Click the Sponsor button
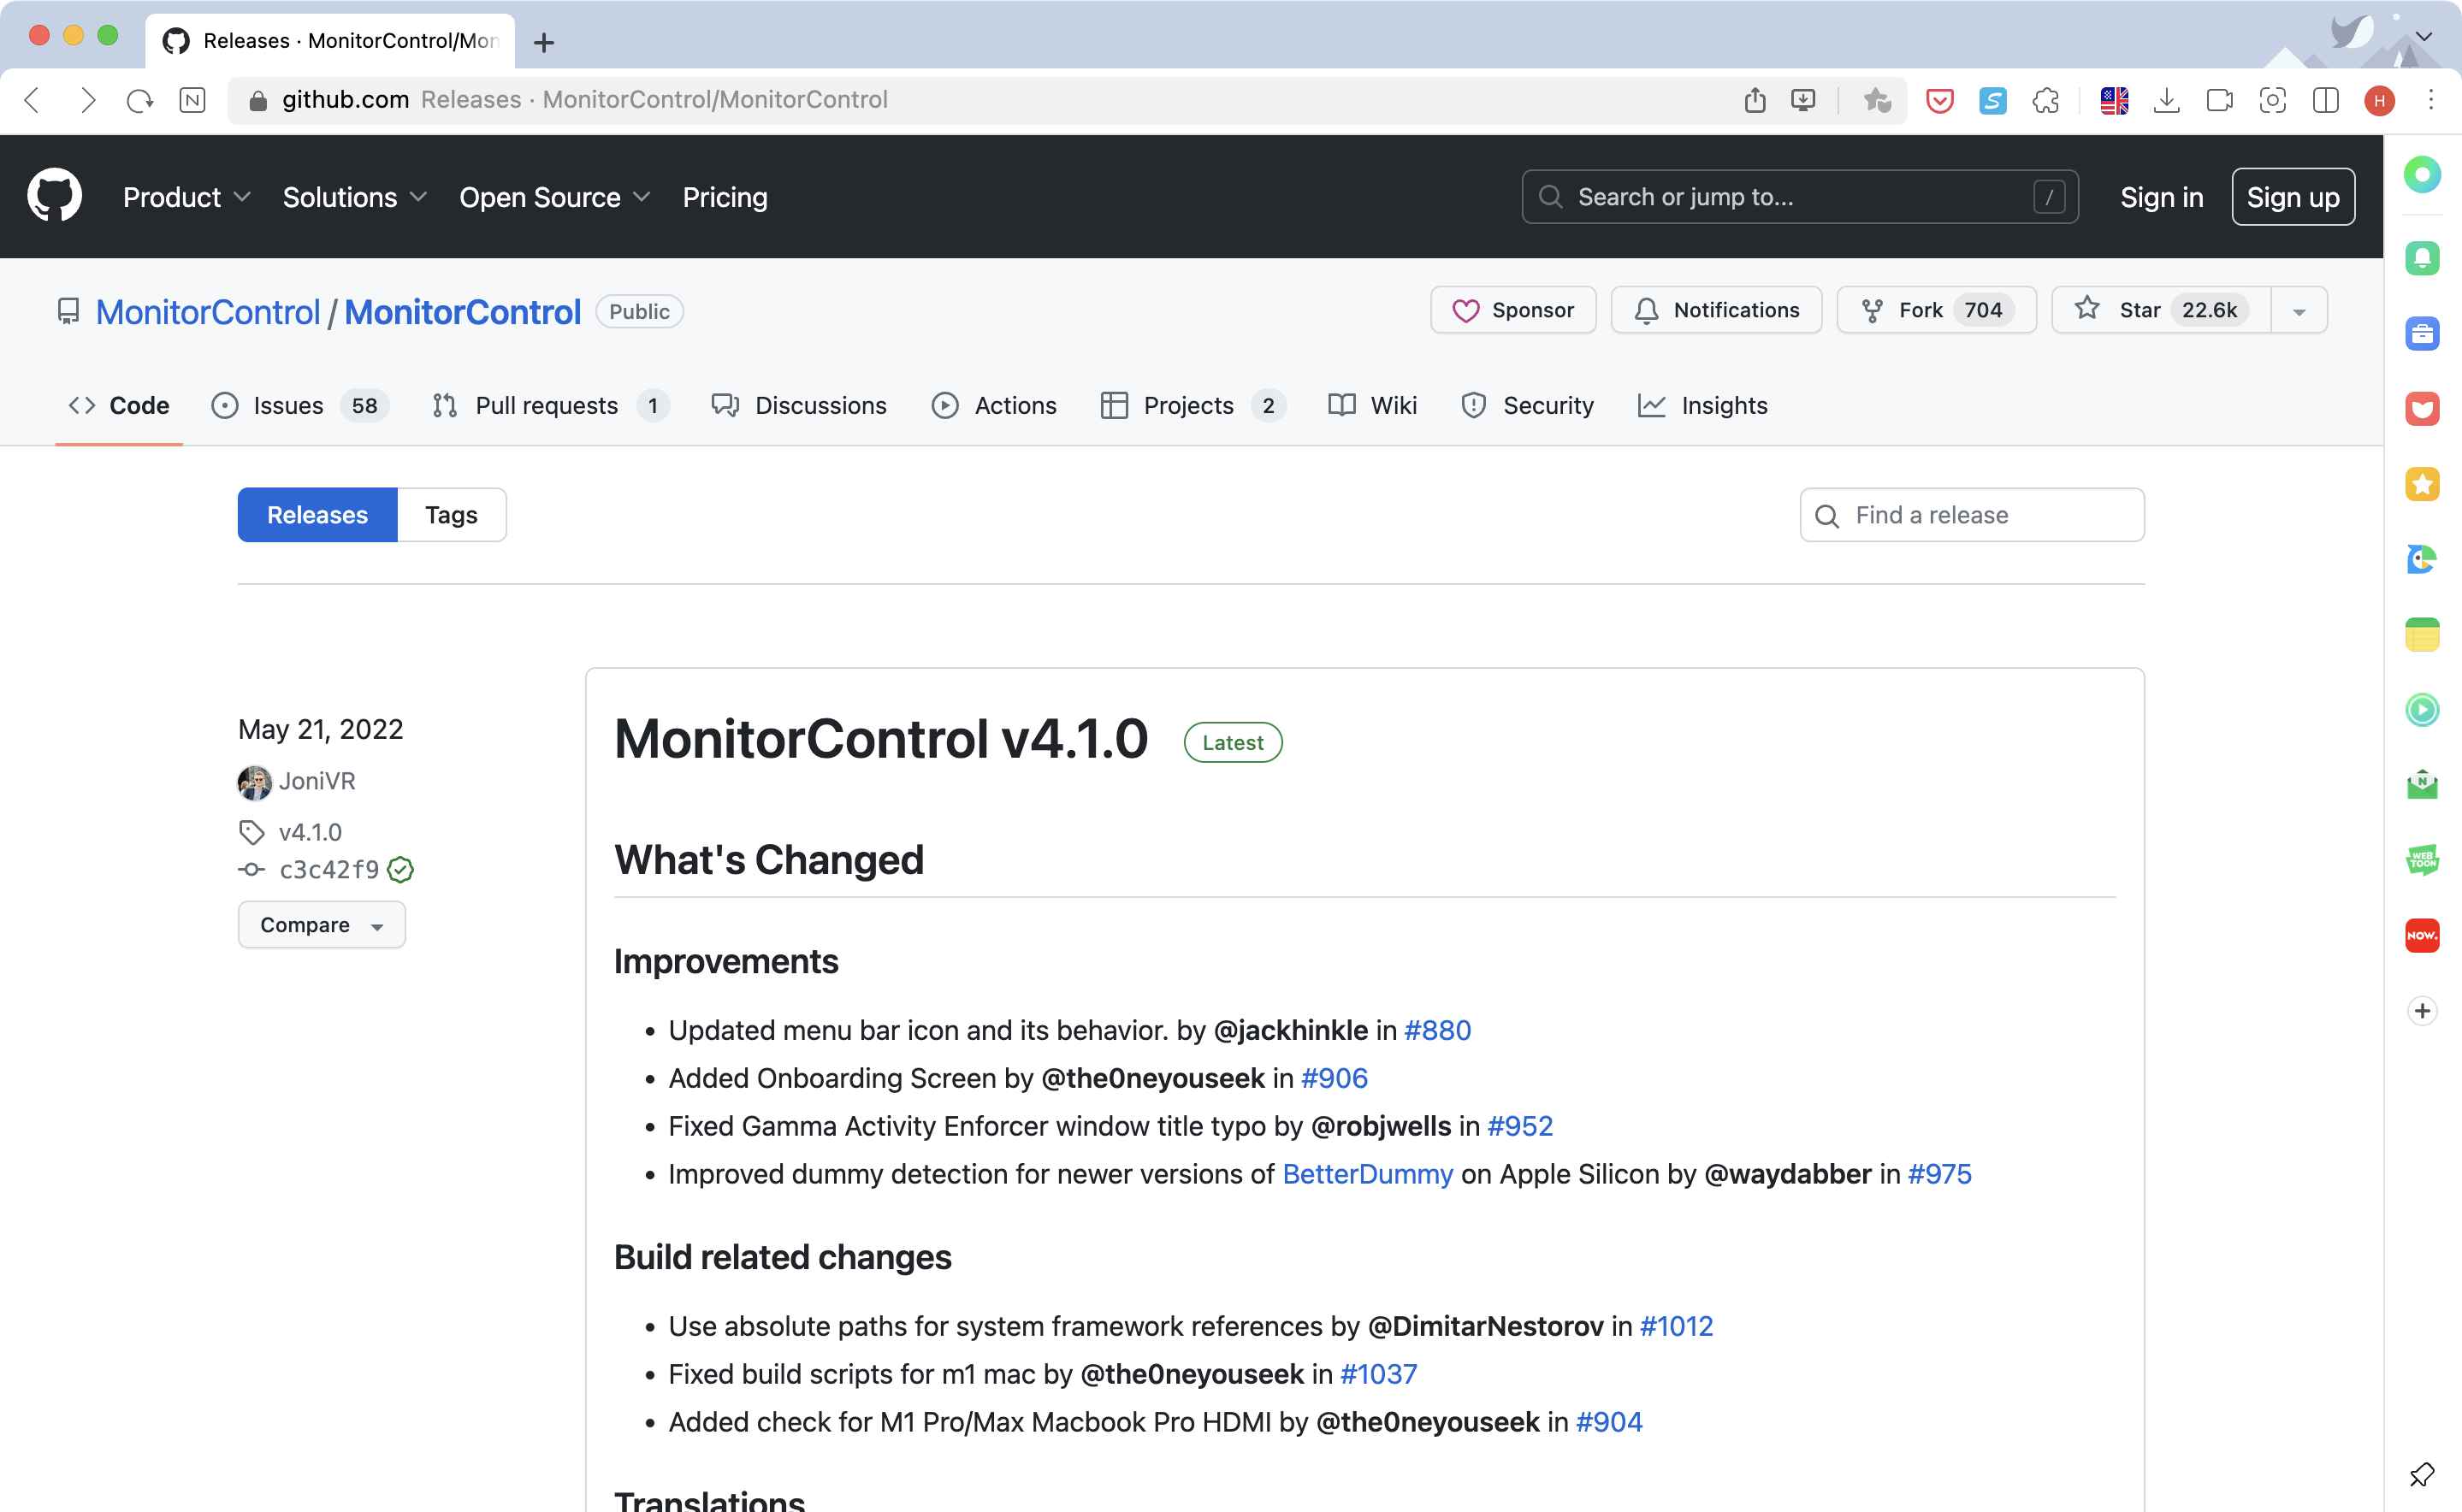This screenshot has height=1512, width=2462. pyautogui.click(x=1513, y=310)
